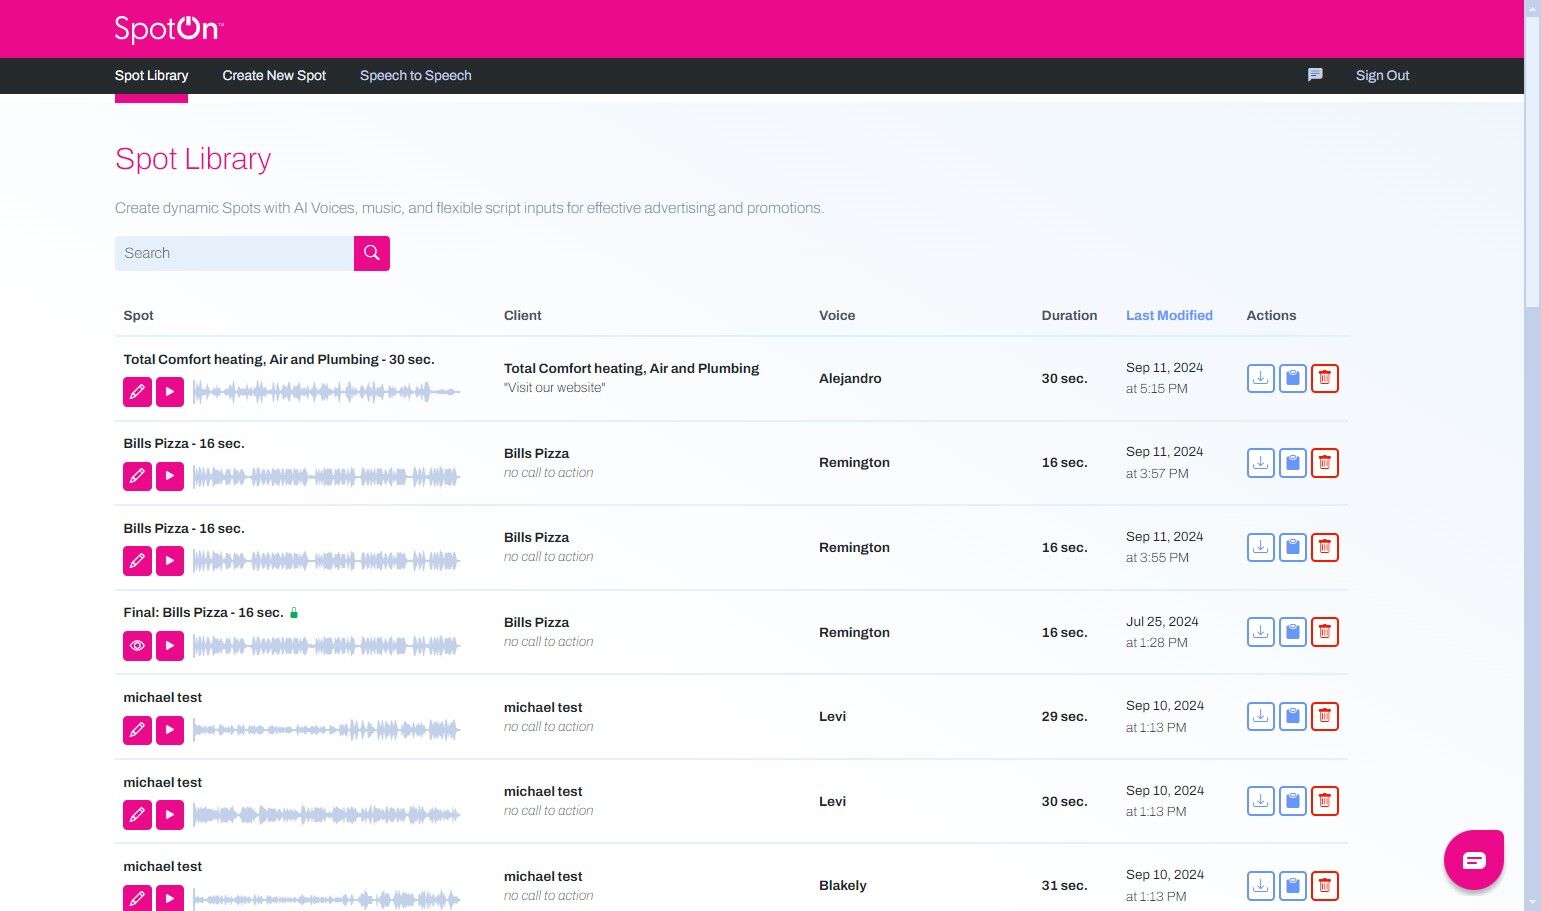Go to the Create New Spot tab
This screenshot has width=1541, height=911.
pos(274,75)
